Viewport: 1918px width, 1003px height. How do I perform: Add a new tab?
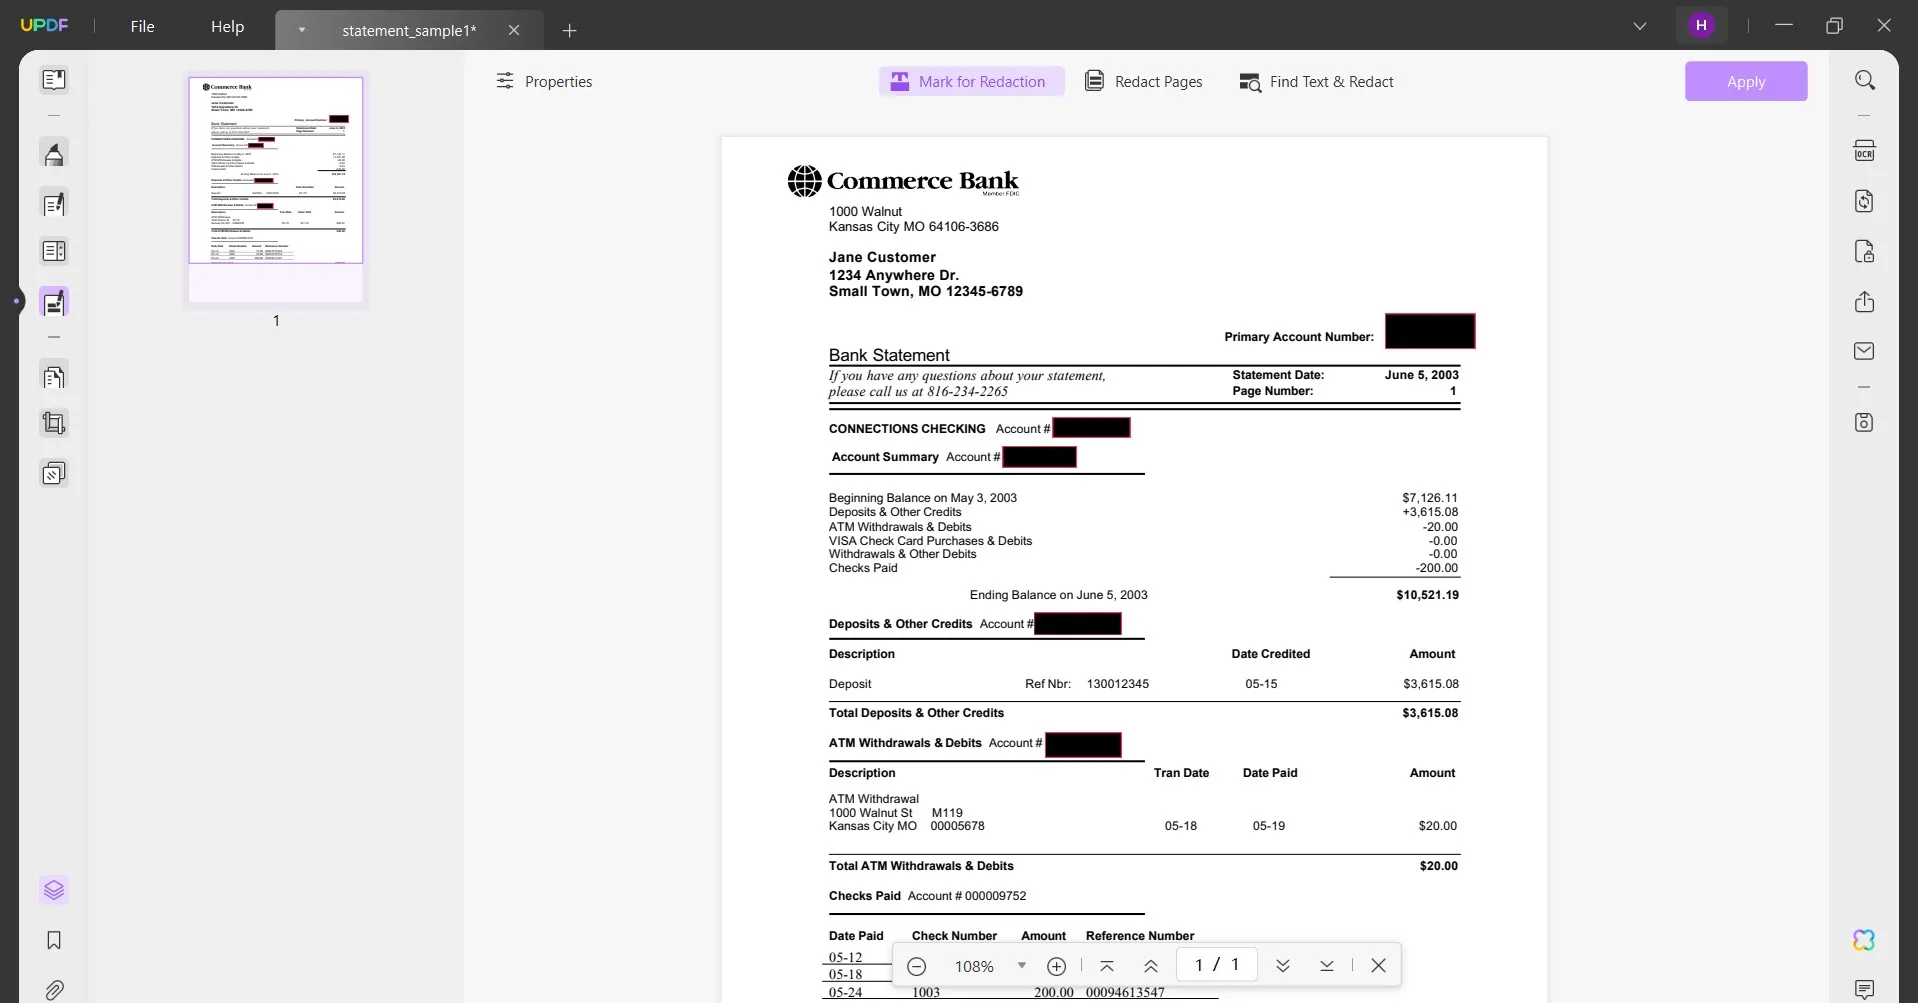[570, 30]
